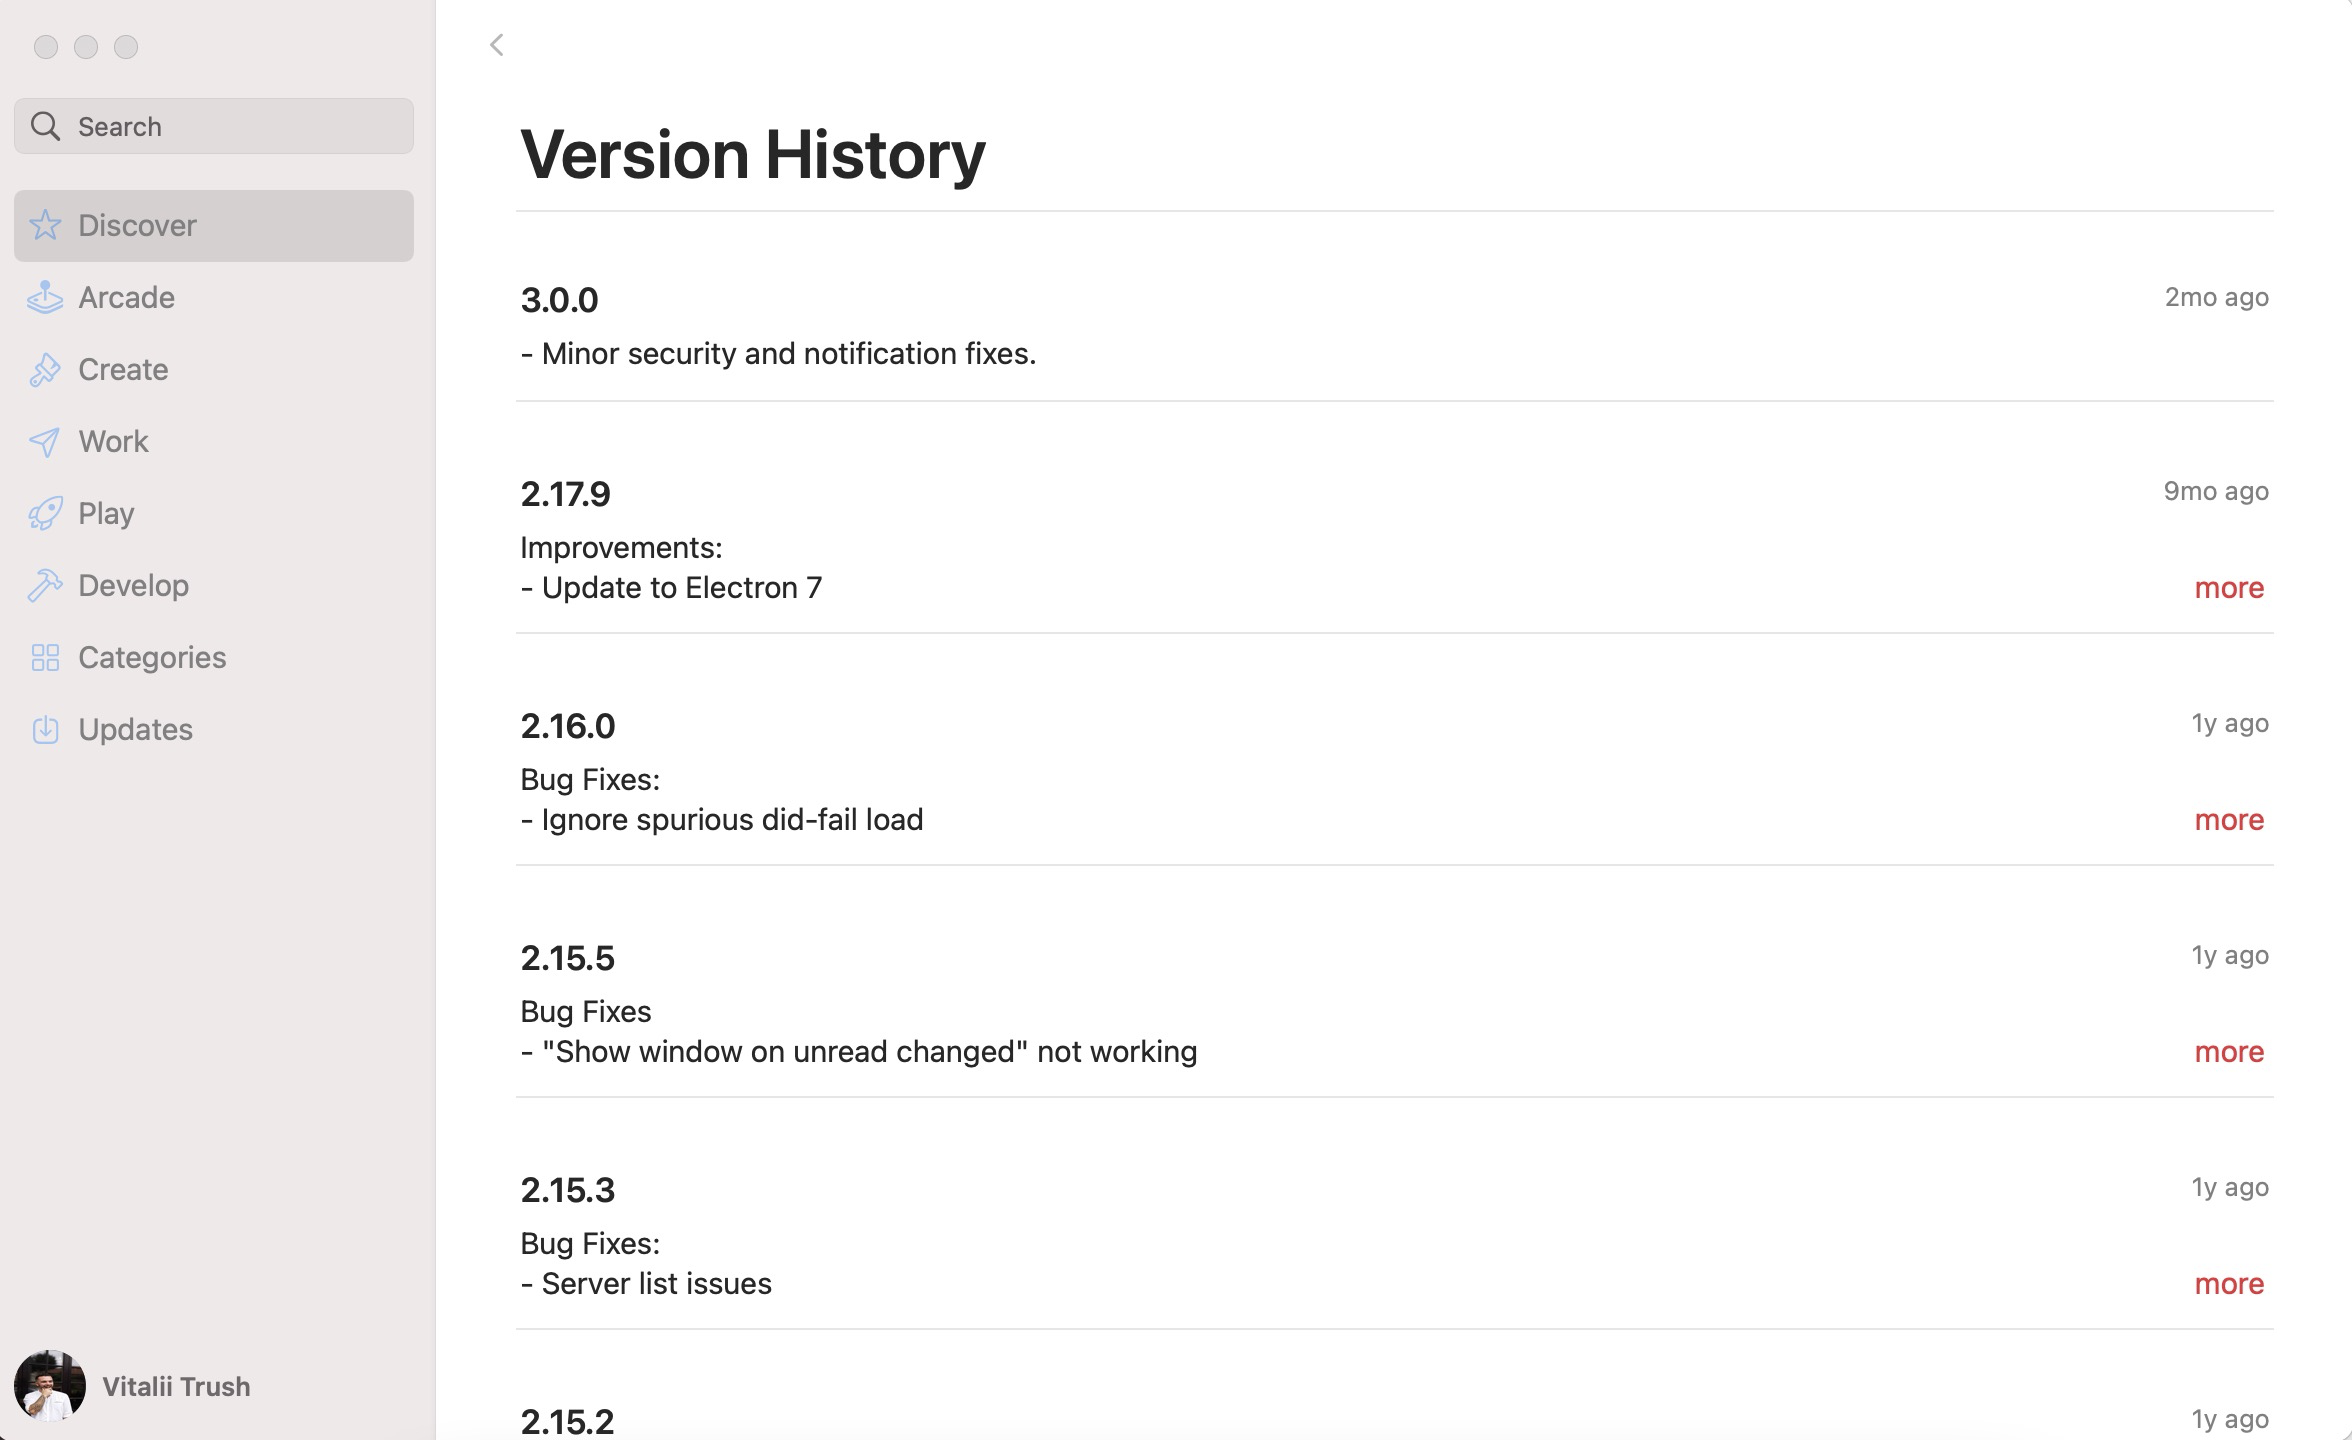Expand bug fixes for version 2.15.5
The image size is (2352, 1440).
(2228, 1051)
